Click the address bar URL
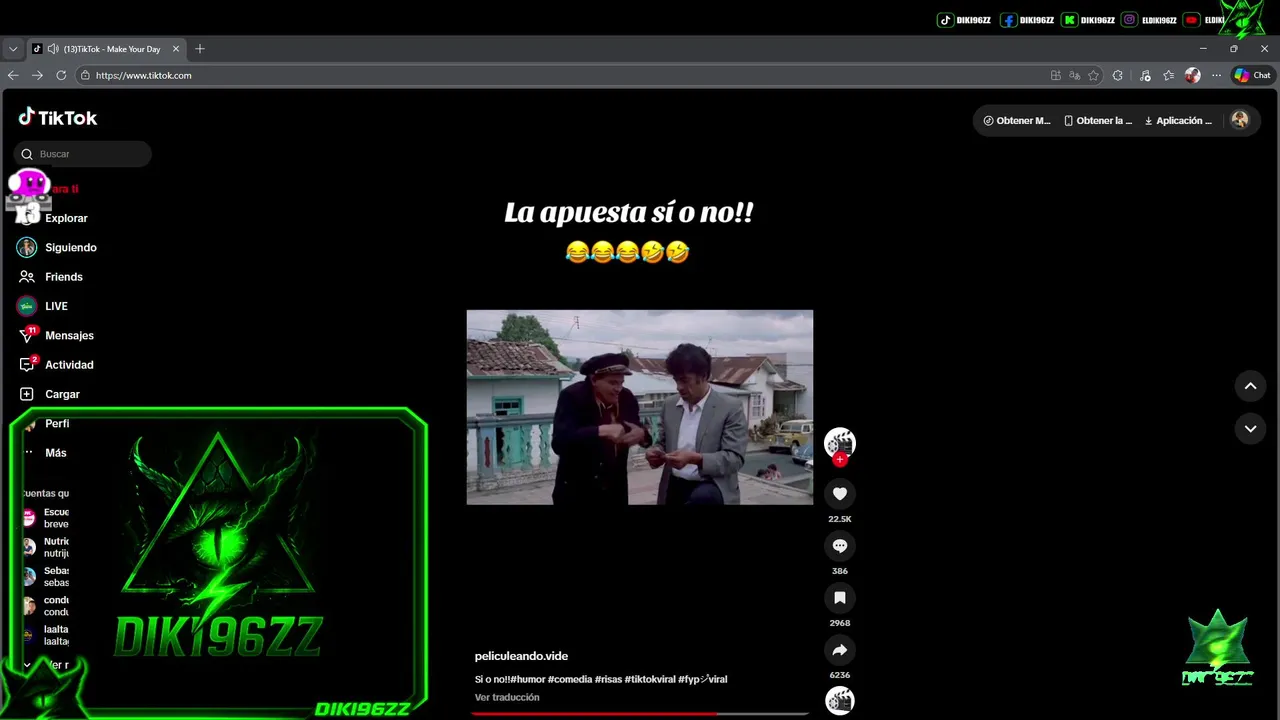Image resolution: width=1280 pixels, height=720 pixels. [144, 75]
